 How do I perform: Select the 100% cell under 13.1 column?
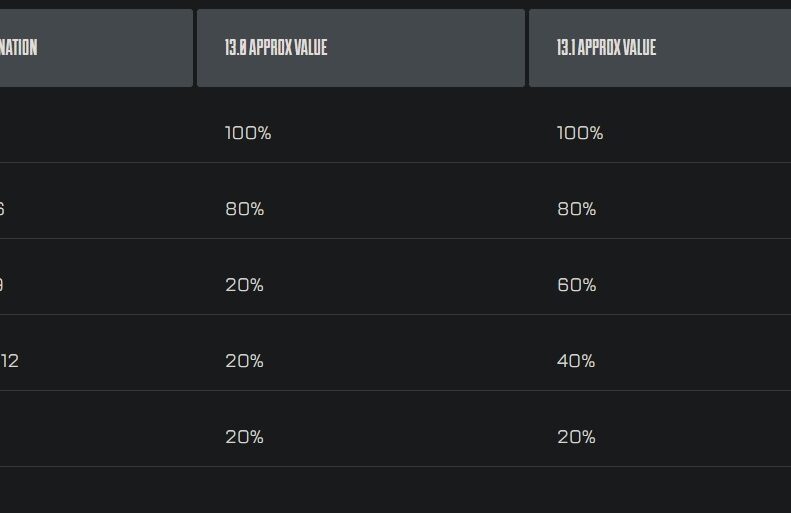click(580, 133)
